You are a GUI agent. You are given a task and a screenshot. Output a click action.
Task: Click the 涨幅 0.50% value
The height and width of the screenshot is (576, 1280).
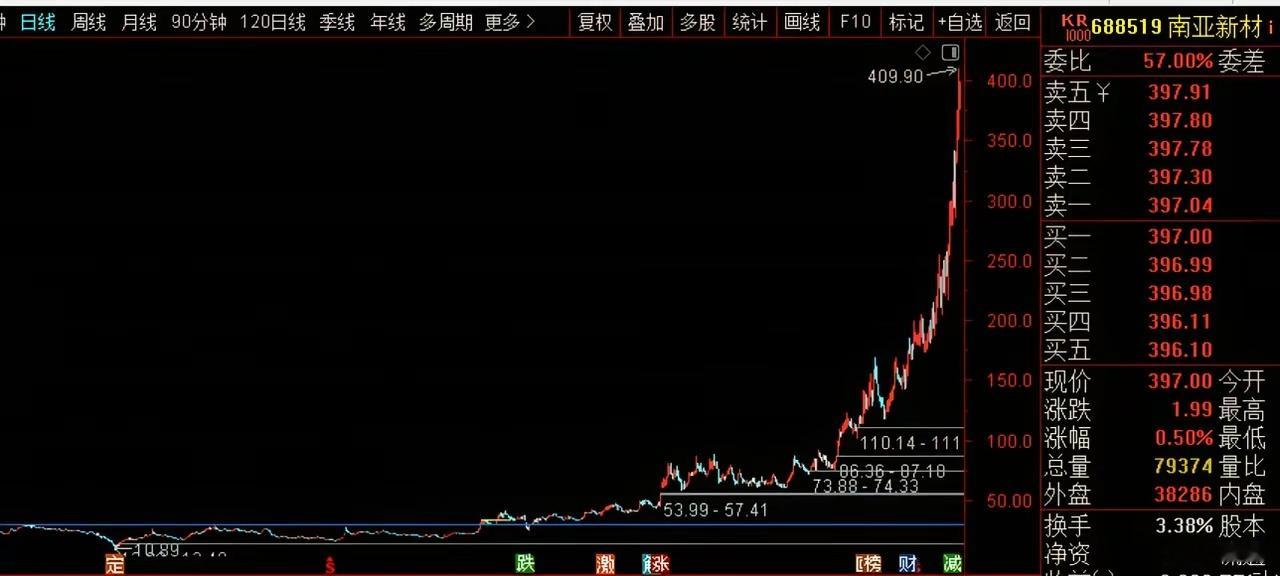click(x=1183, y=438)
